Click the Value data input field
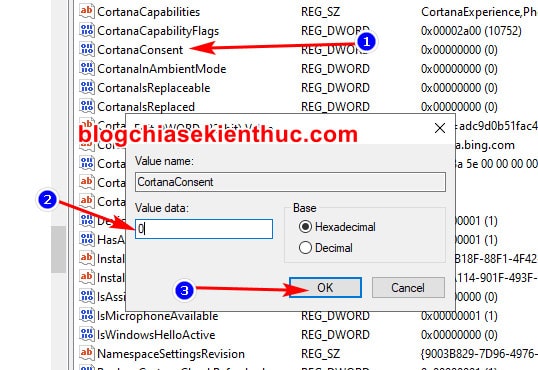 pyautogui.click(x=204, y=229)
